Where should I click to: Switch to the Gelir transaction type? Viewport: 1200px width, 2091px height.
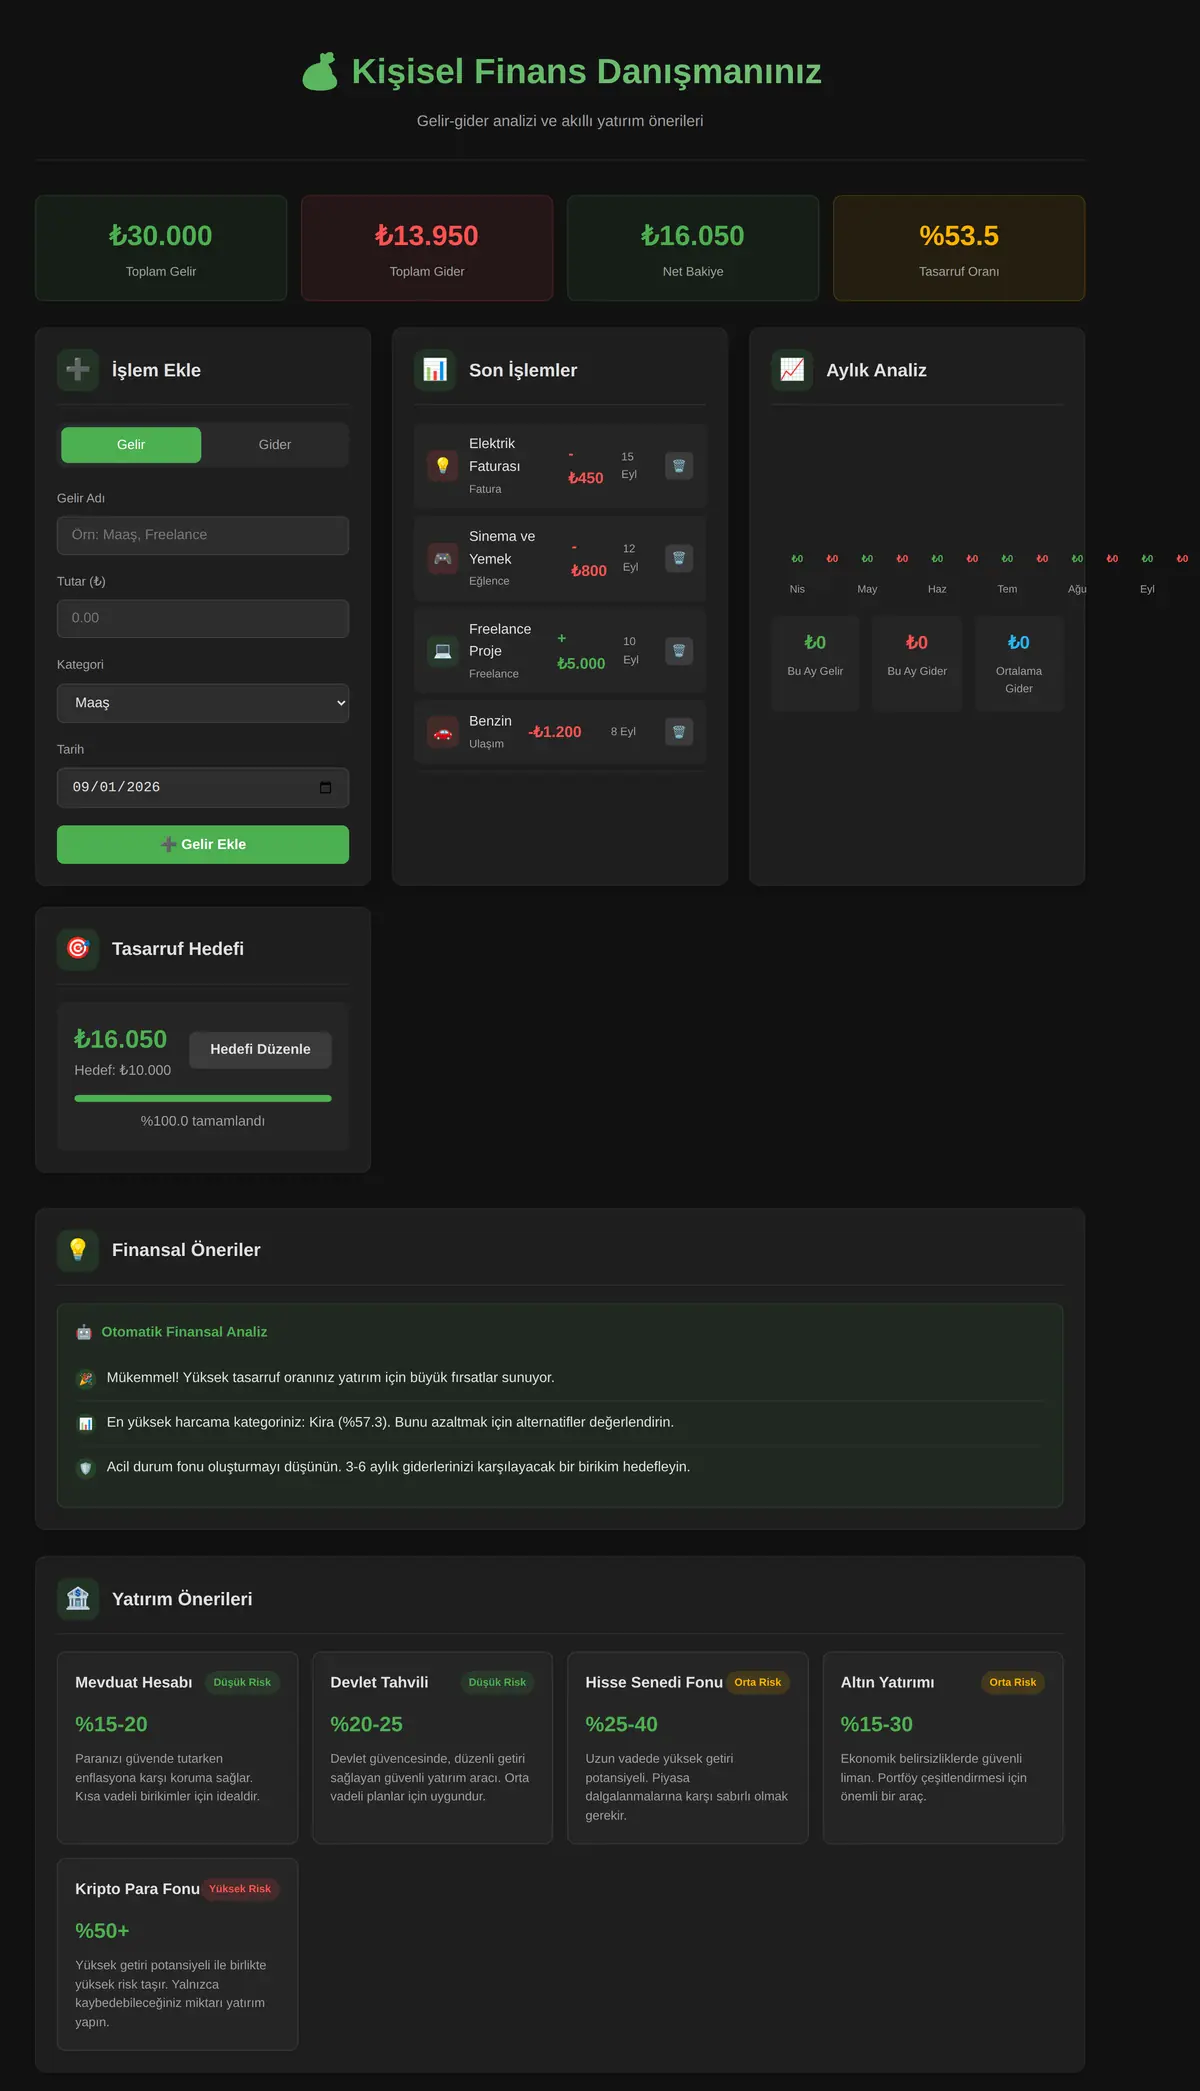[131, 445]
